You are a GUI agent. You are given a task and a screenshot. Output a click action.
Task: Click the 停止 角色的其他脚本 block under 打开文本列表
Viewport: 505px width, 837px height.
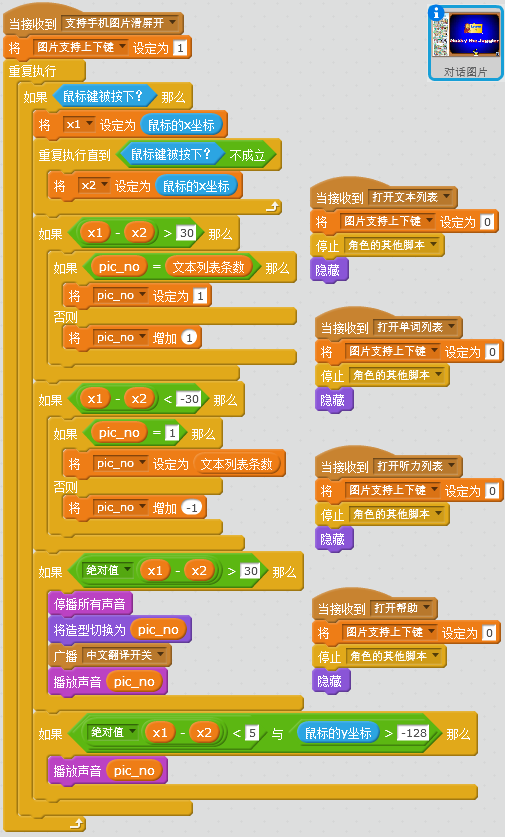coord(377,246)
